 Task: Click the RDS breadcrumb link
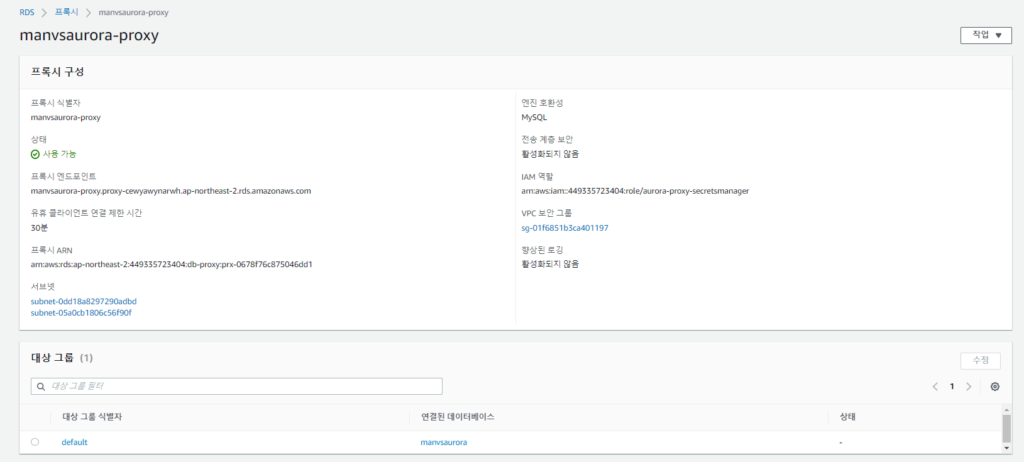(27, 11)
